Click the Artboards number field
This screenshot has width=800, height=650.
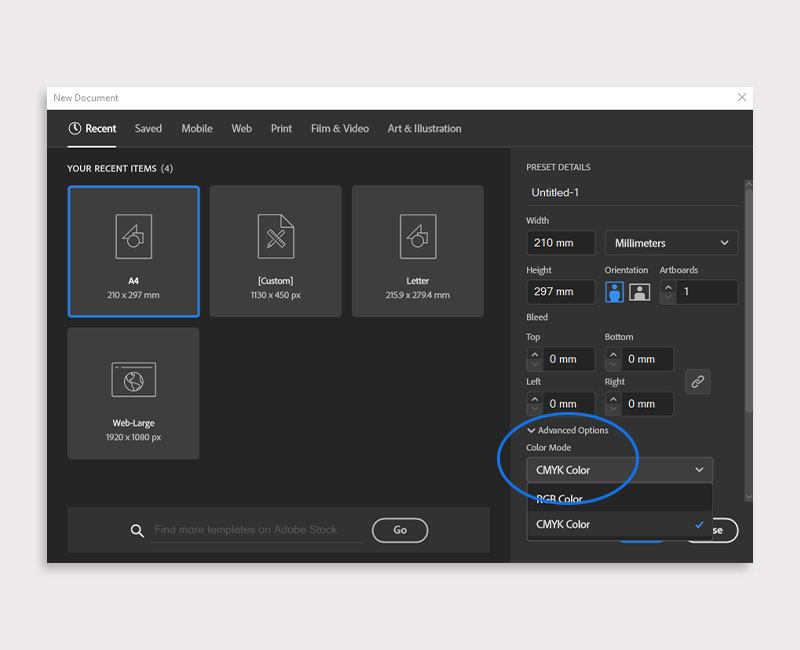pos(707,292)
